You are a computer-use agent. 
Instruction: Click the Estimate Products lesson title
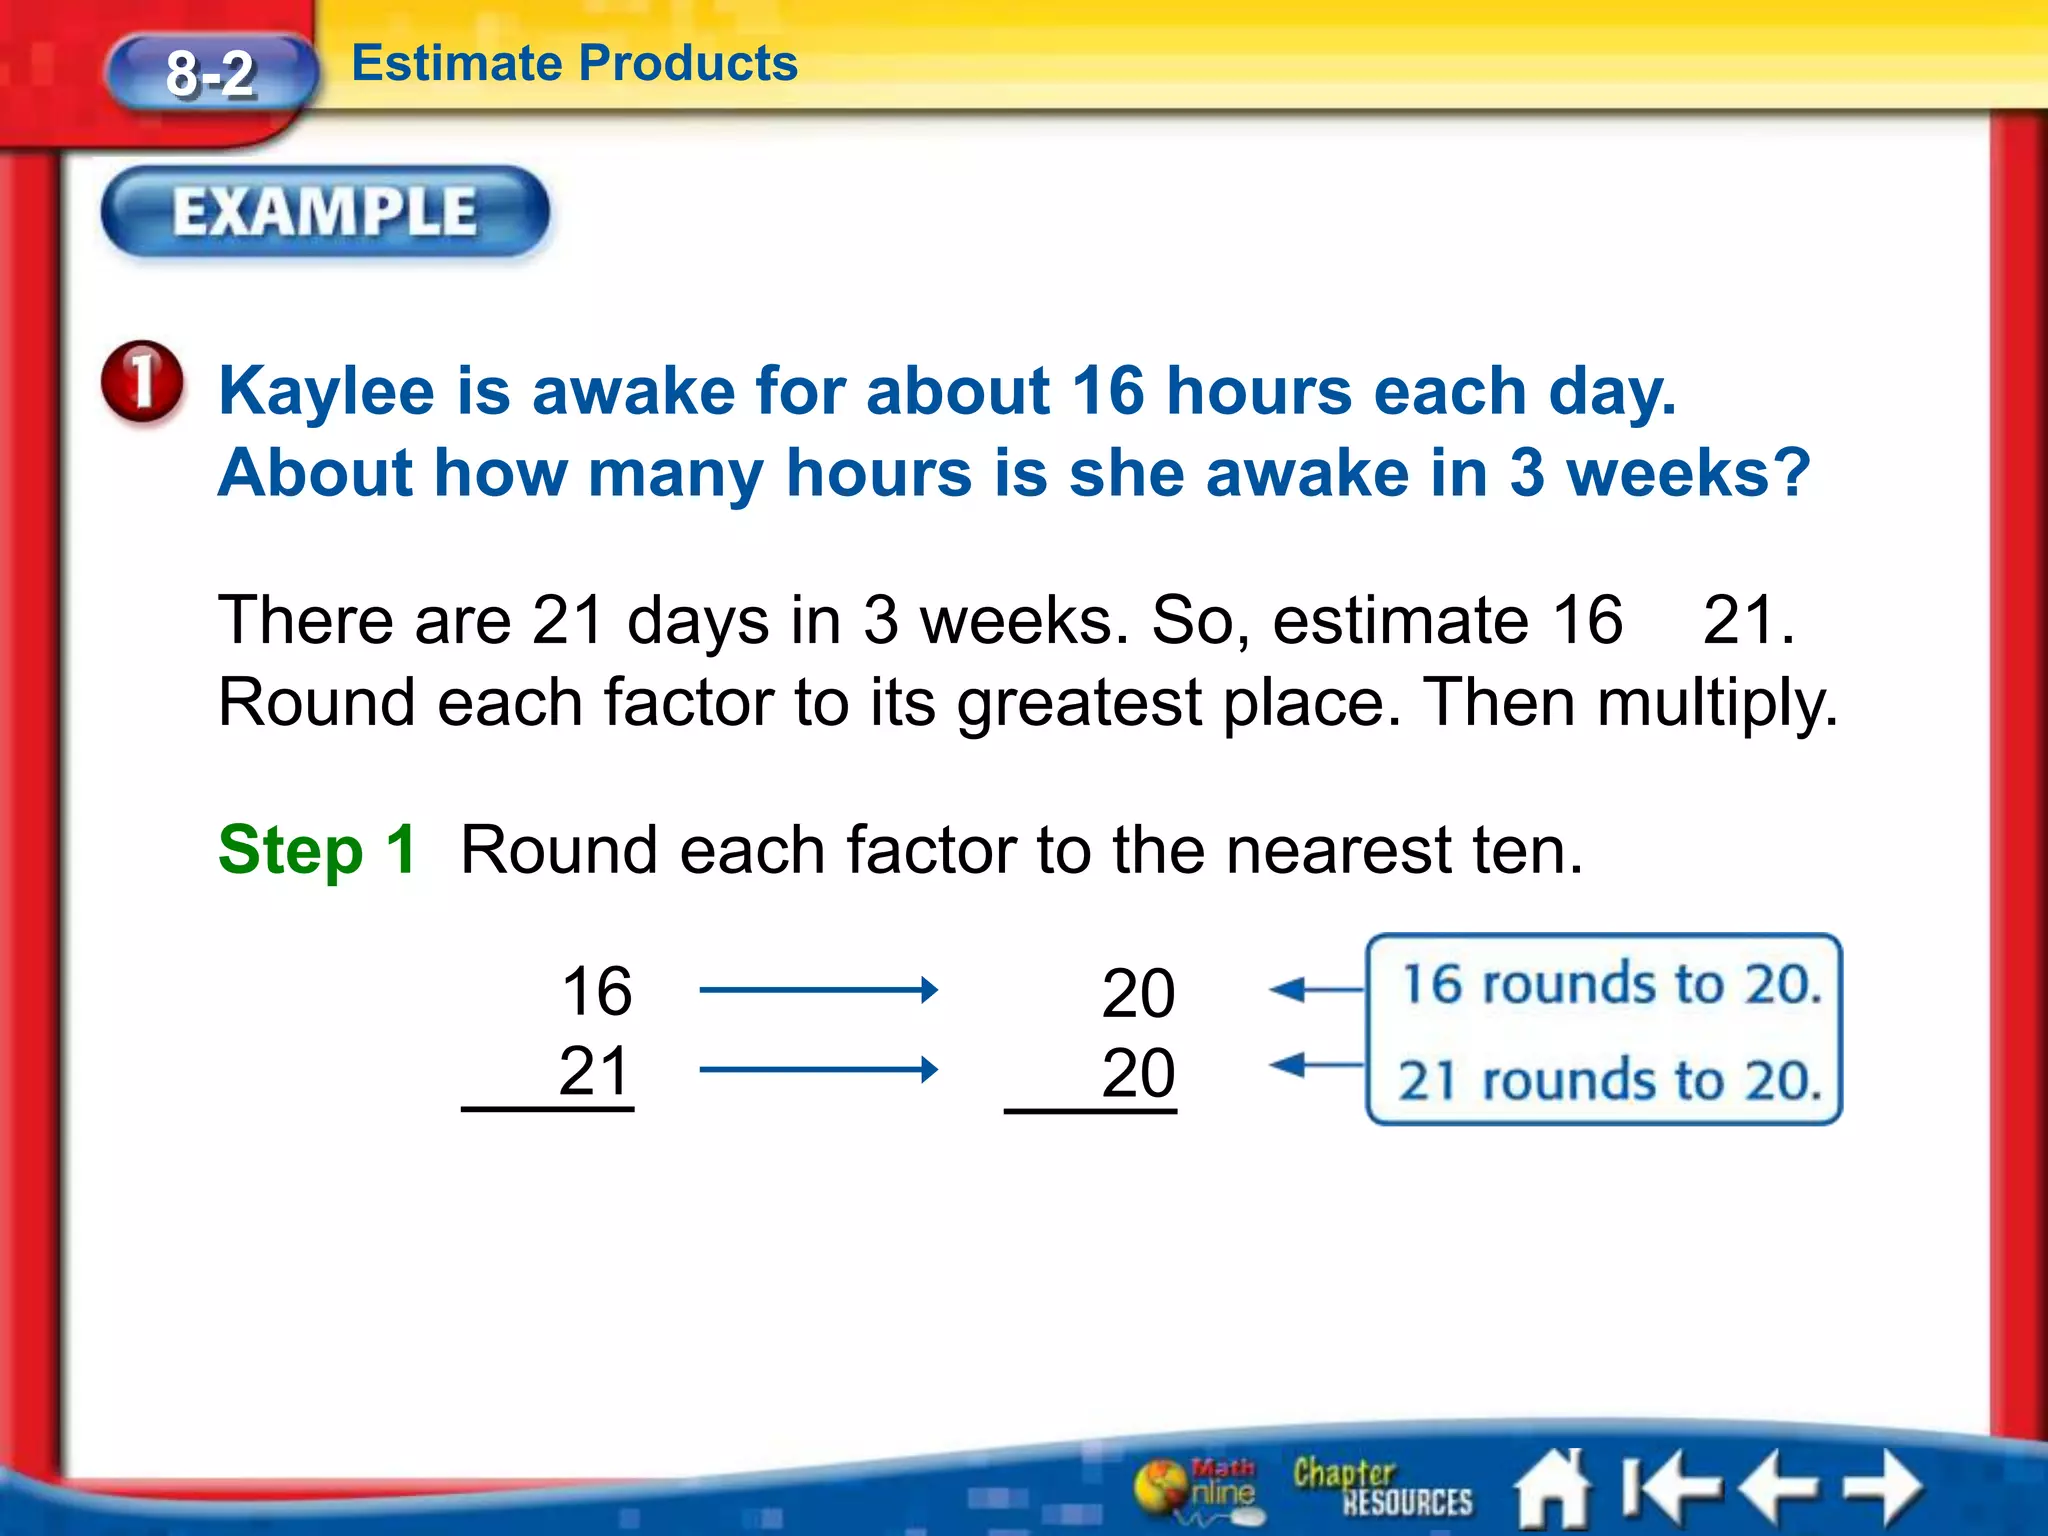[x=575, y=63]
